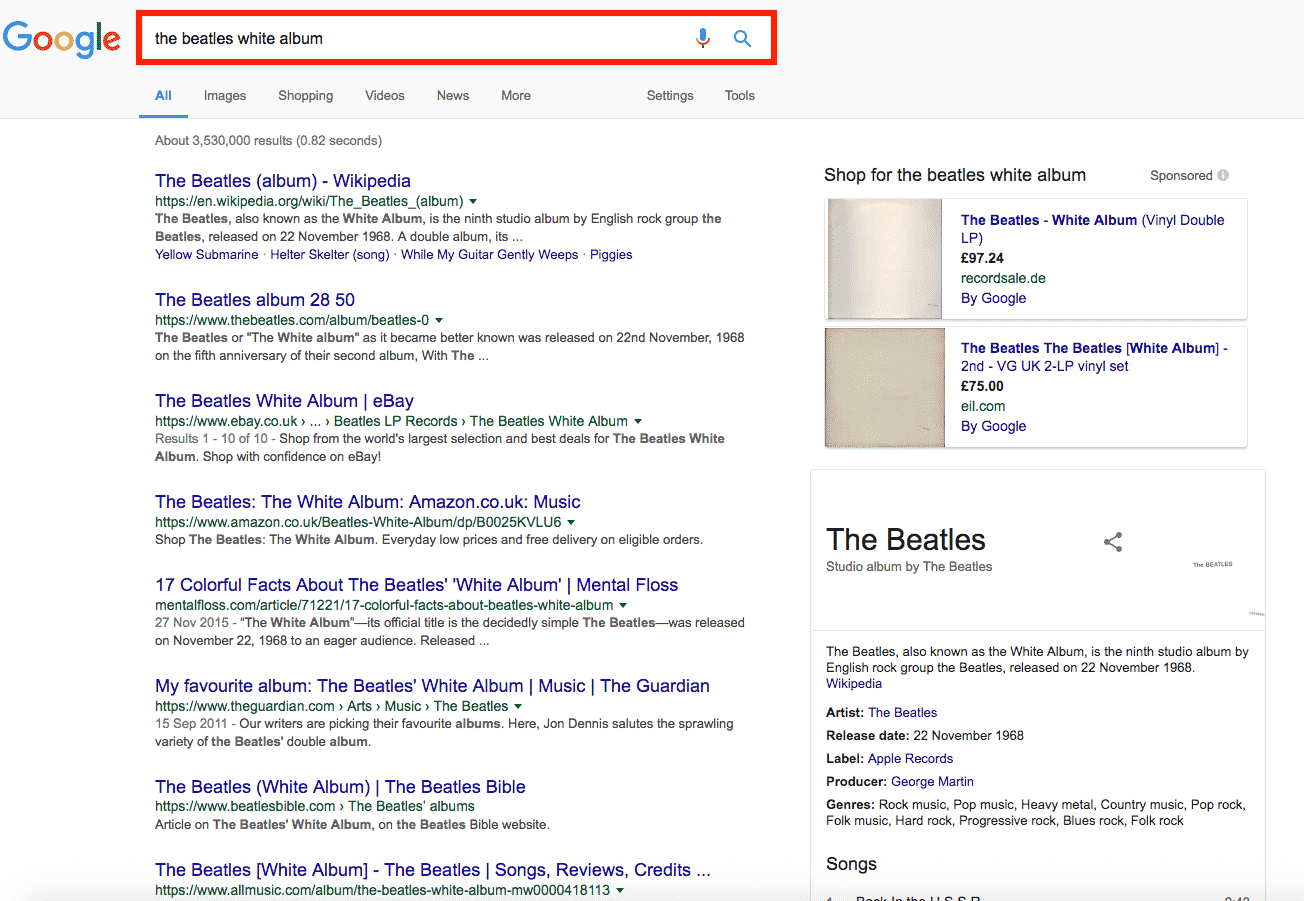Open Settings menu
This screenshot has width=1304, height=901.
[x=670, y=96]
